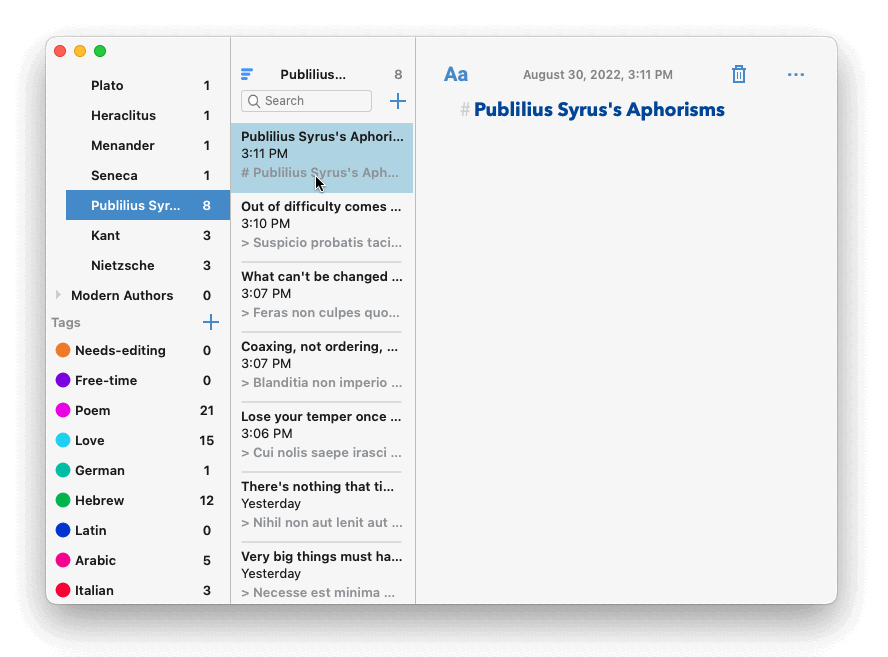Filter by the German tag
The height and width of the screenshot is (657, 888).
[x=138, y=470]
